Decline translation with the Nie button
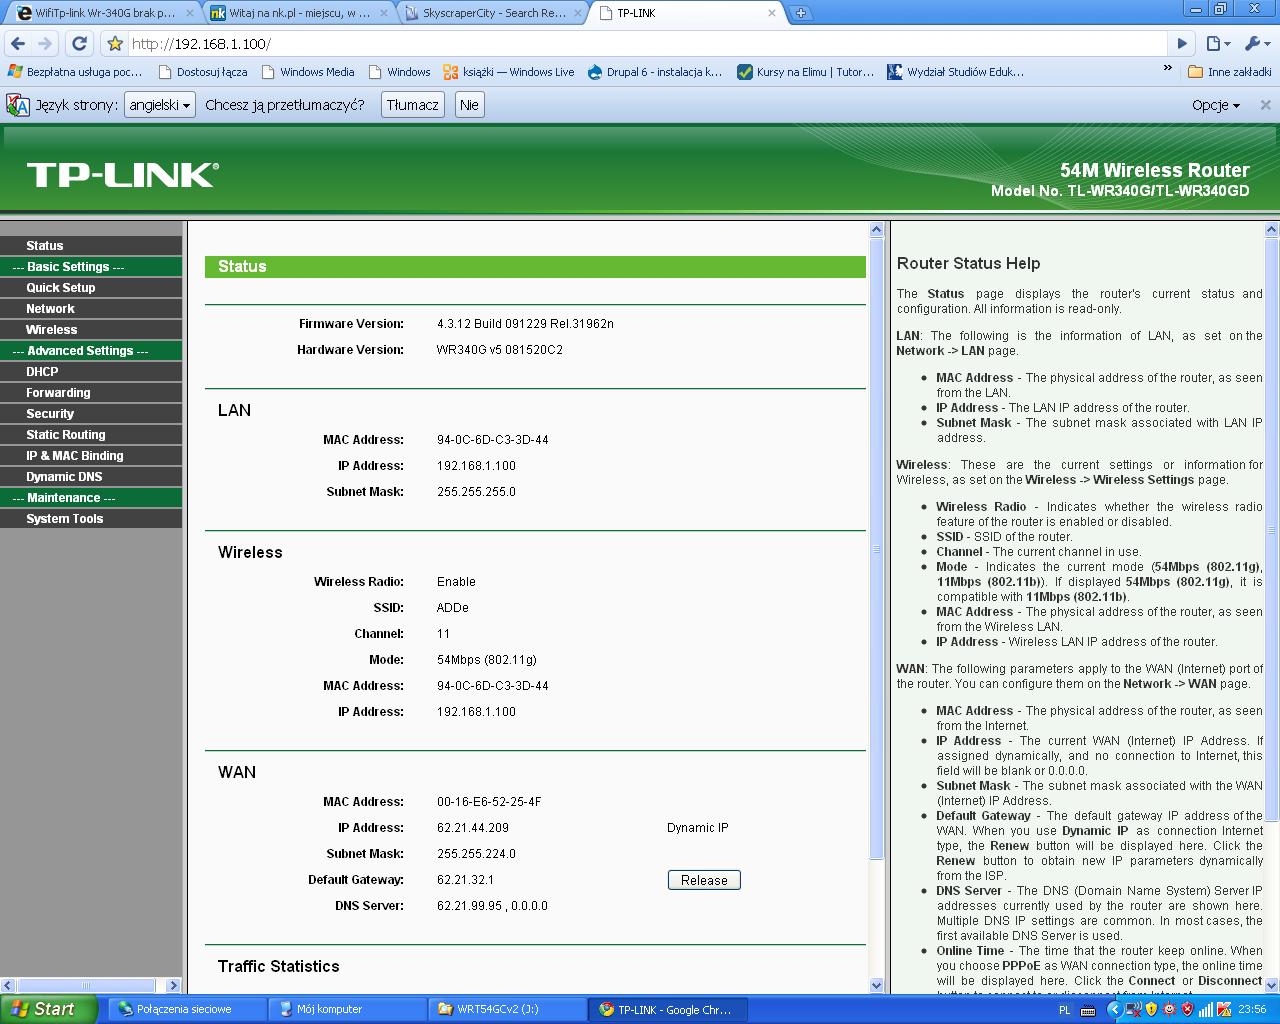The image size is (1280, 1024). coord(469,105)
